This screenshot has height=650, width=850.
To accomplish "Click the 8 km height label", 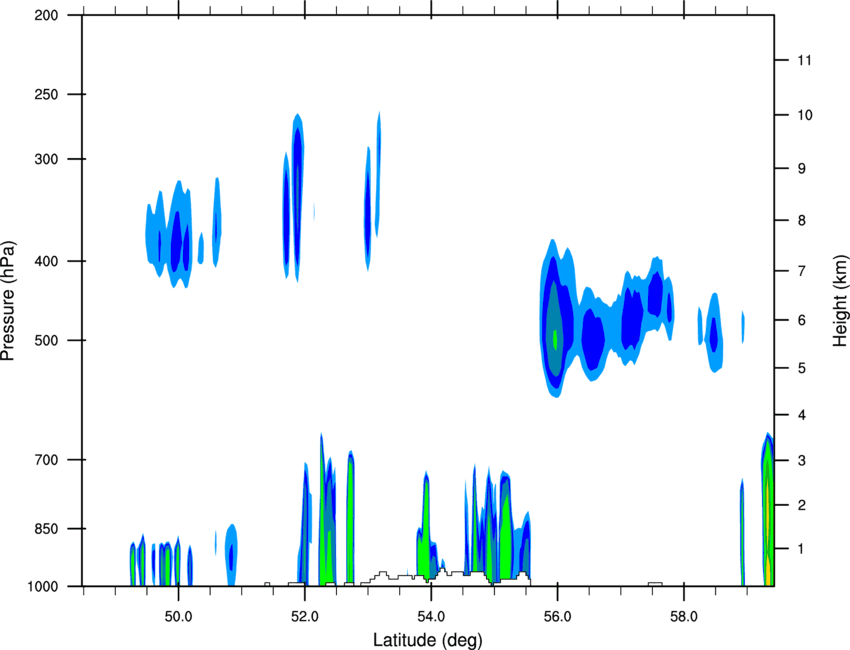I will pyautogui.click(x=802, y=221).
